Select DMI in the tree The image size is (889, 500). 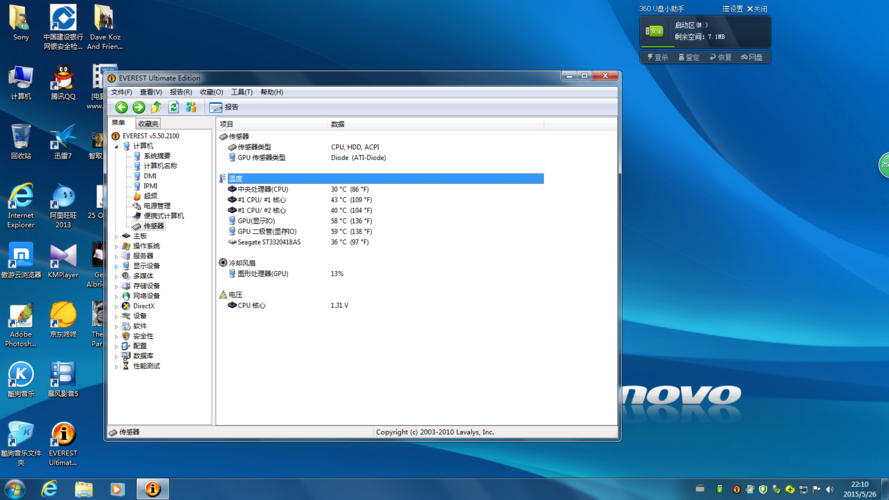[150, 176]
